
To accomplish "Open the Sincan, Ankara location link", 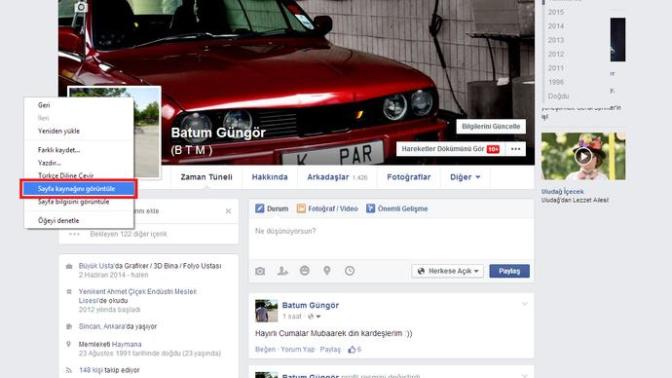I will point(103,327).
